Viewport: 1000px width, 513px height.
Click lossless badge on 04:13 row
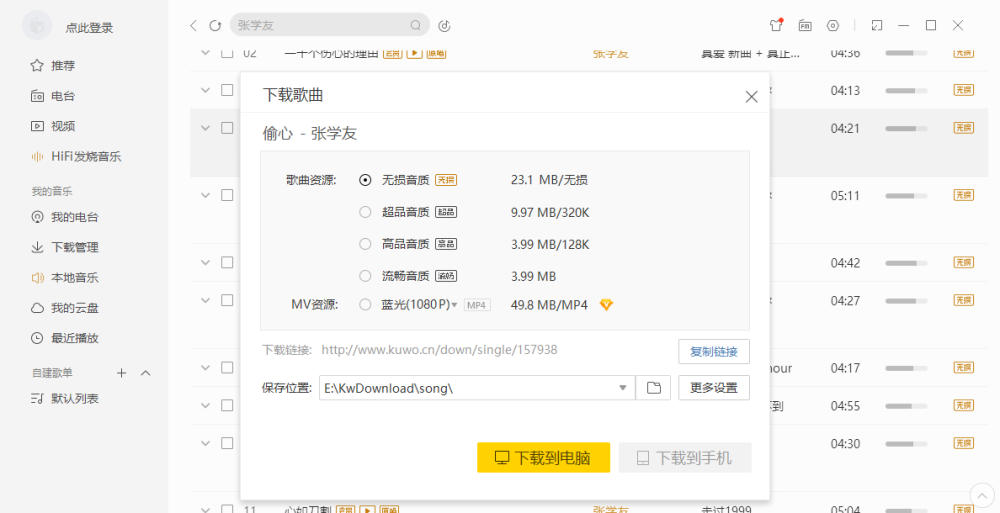[964, 91]
